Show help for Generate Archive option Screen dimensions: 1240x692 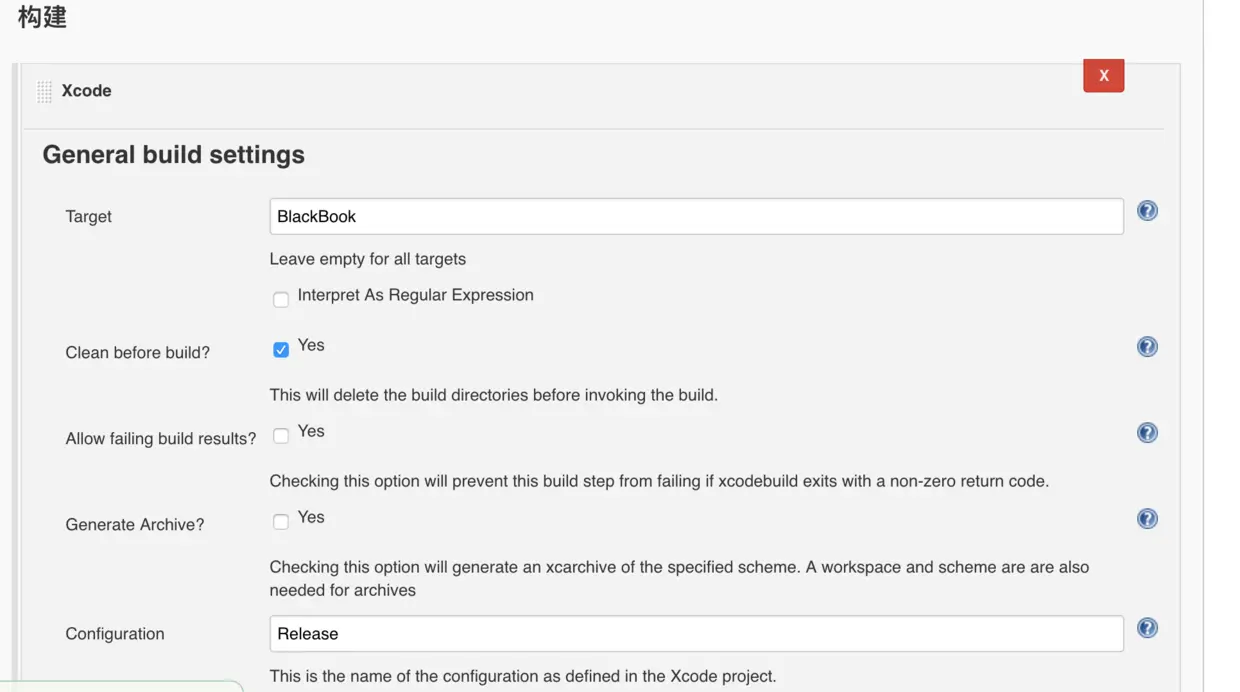[1147, 519]
